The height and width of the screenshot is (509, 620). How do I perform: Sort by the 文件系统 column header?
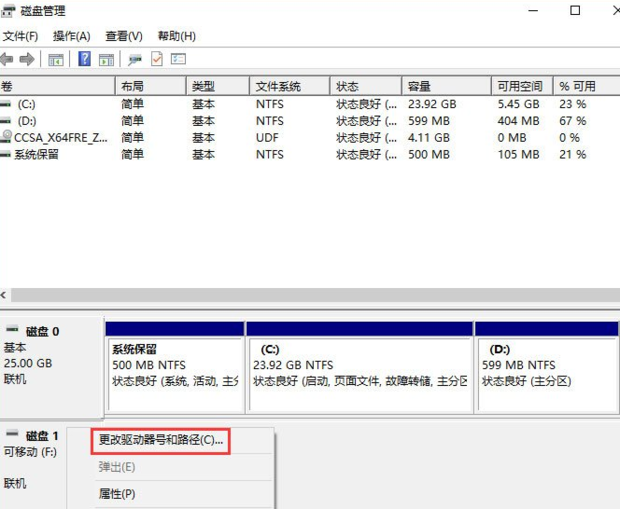290,86
